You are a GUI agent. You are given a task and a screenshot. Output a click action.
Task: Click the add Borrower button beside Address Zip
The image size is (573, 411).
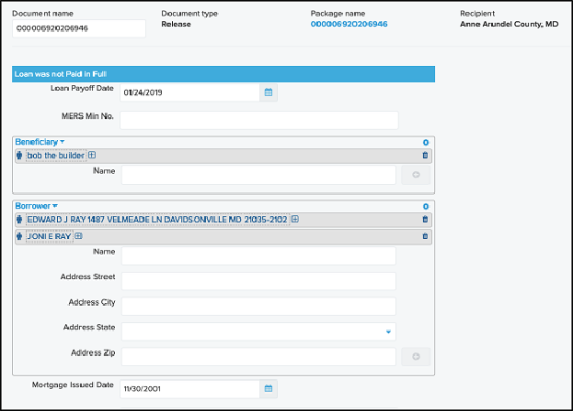[416, 357]
